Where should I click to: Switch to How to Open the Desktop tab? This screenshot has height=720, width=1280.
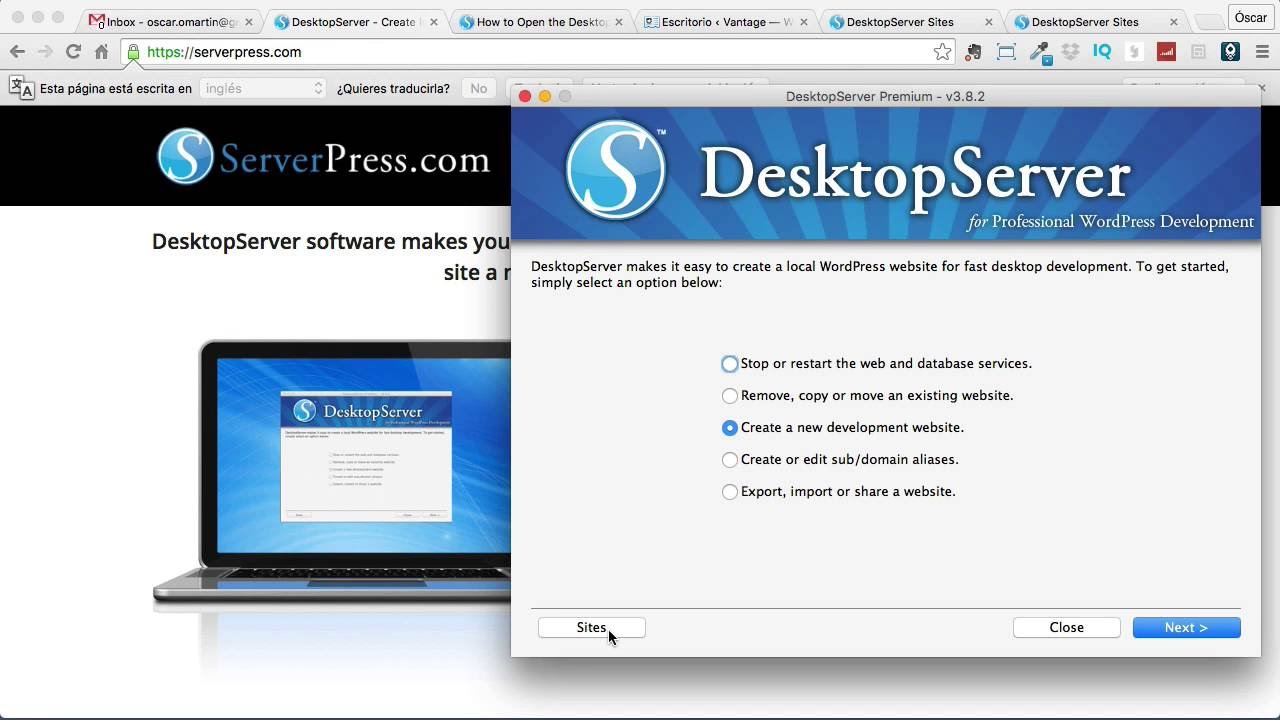[x=540, y=21]
